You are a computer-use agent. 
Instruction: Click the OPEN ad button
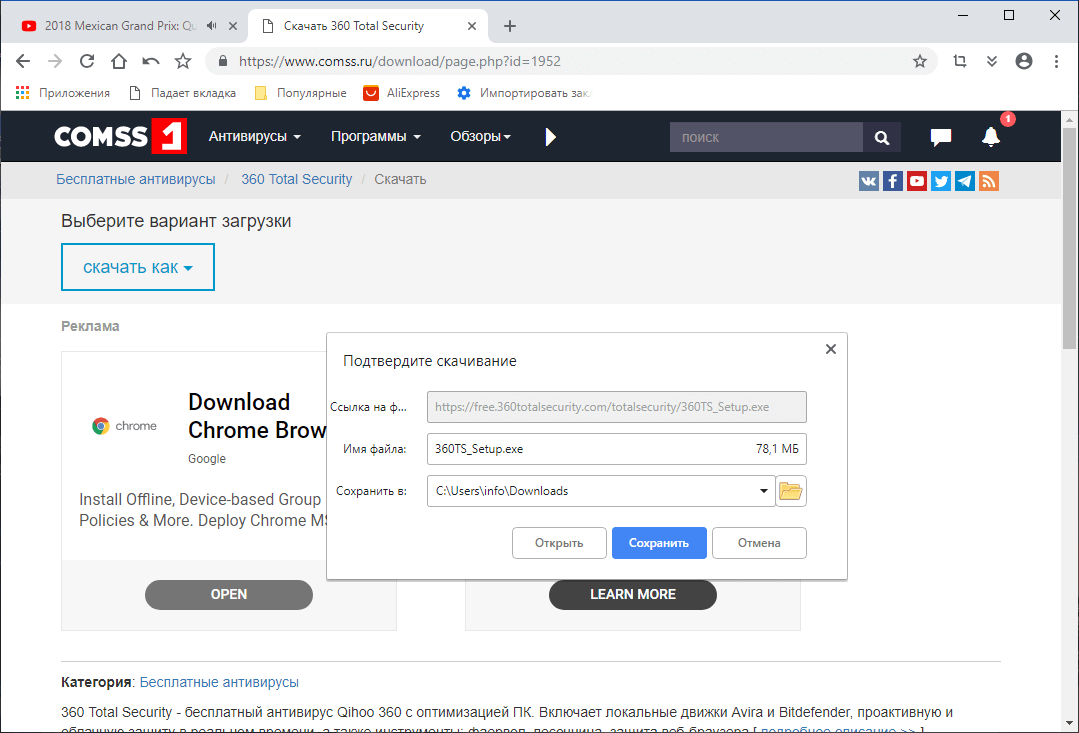[x=228, y=595]
